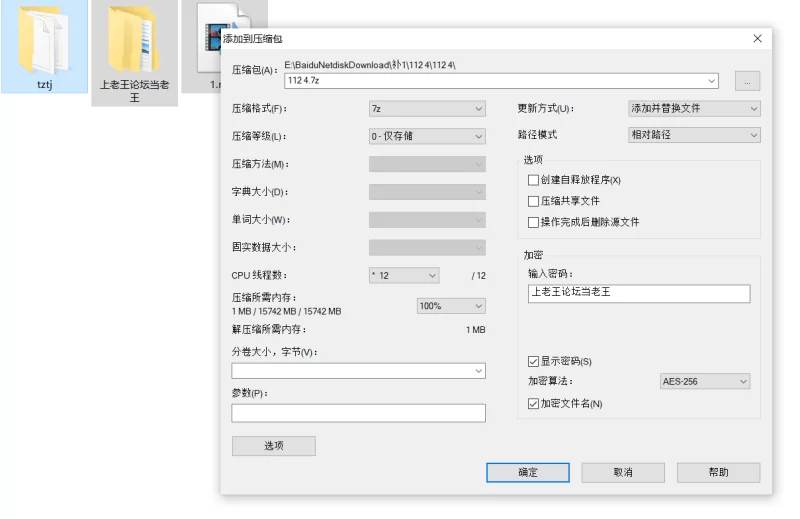The width and height of the screenshot is (800, 519).
Task: Enable 创建自释放程序 checkbox
Action: [x=533, y=180]
